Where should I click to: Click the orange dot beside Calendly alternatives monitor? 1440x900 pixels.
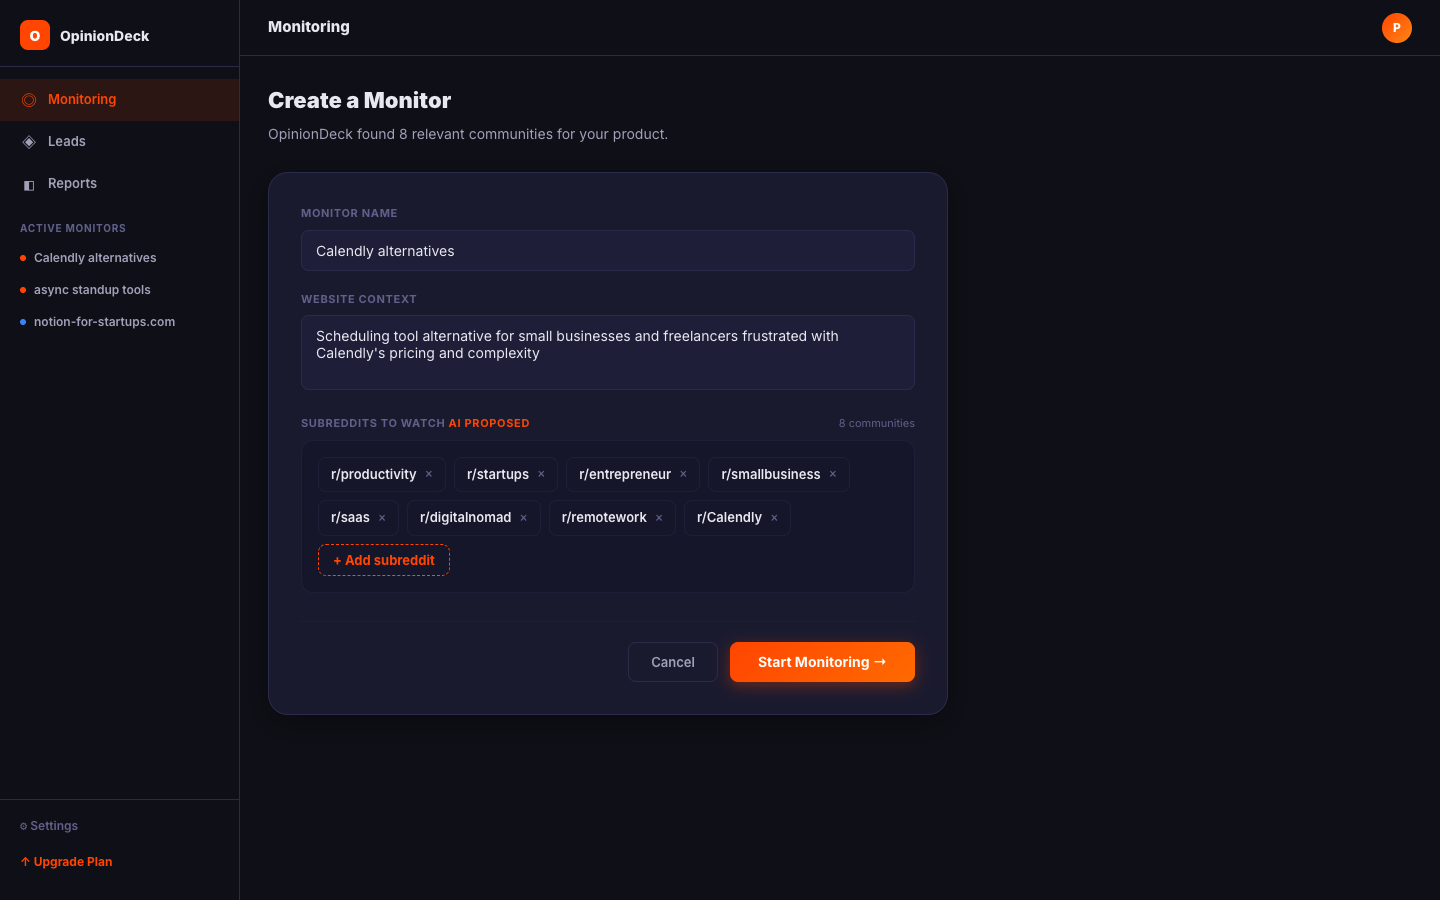click(x=23, y=257)
